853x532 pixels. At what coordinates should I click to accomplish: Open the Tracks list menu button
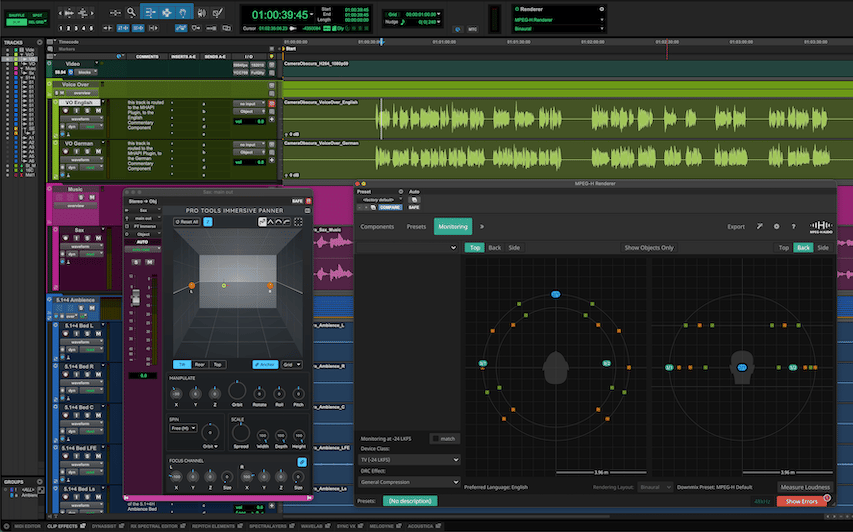39,42
